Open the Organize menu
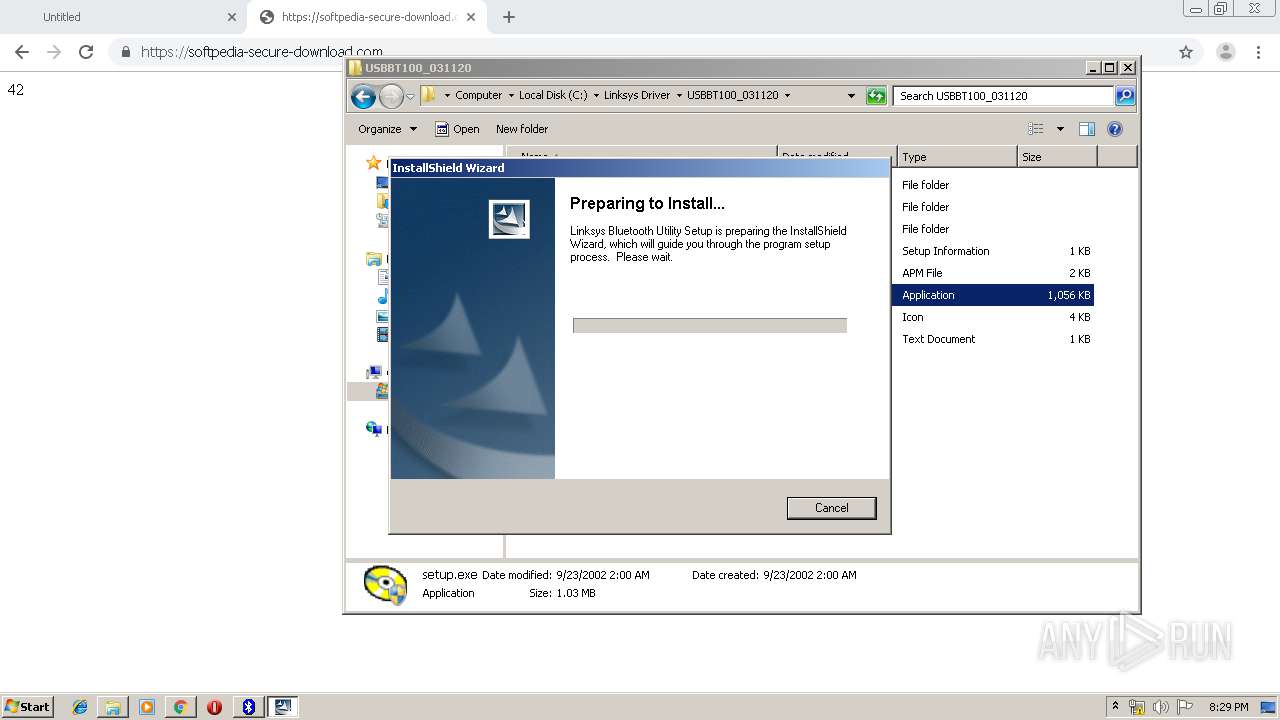 click(387, 129)
